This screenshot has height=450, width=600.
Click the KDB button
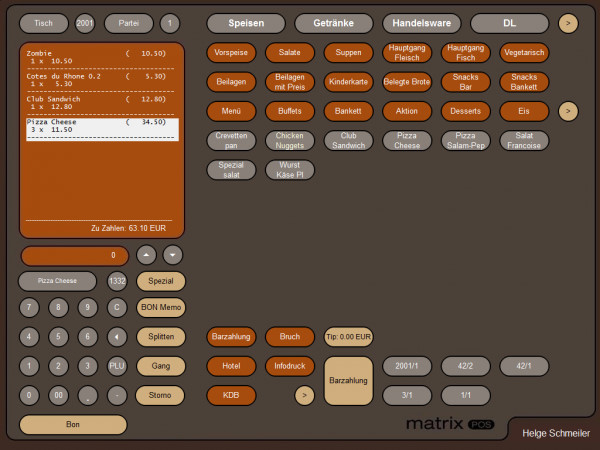[231, 395]
